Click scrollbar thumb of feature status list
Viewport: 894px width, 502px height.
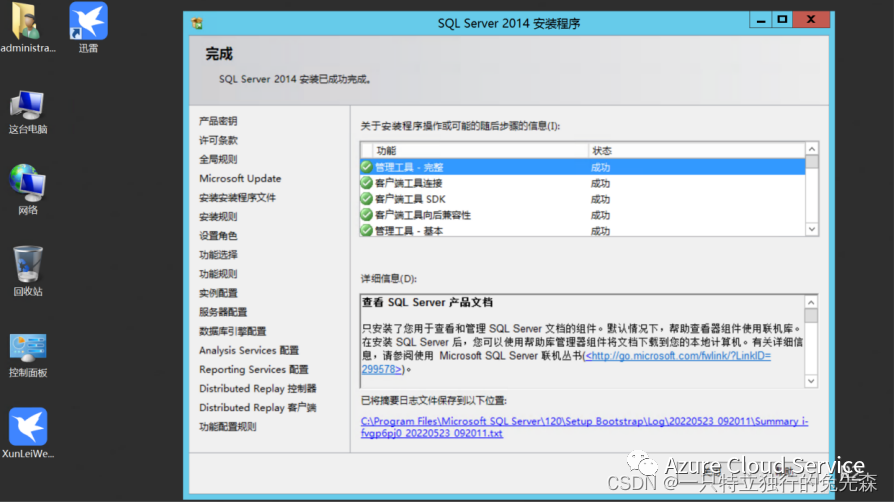[x=812, y=162]
